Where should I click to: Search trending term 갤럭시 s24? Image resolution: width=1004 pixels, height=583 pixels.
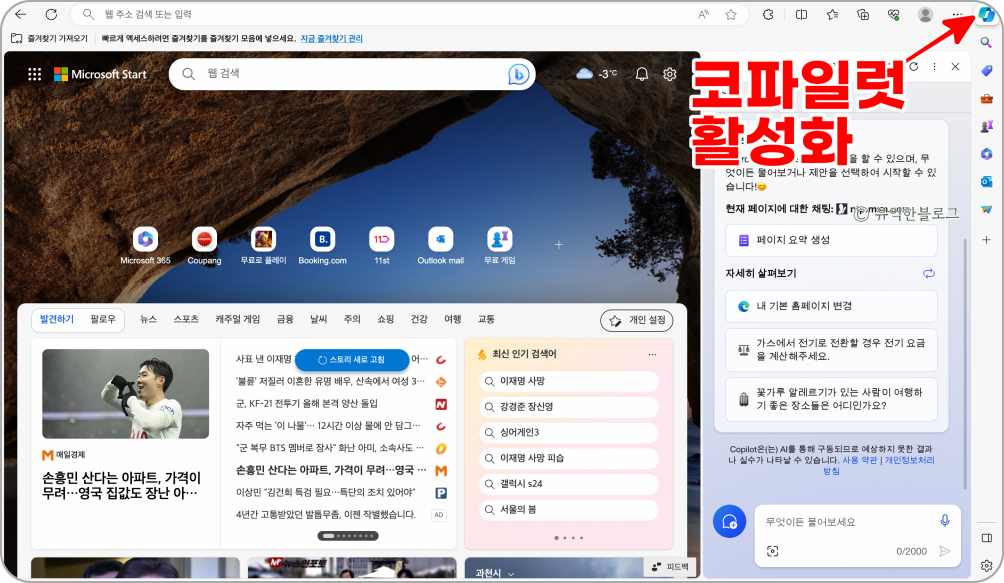pyautogui.click(x=569, y=483)
